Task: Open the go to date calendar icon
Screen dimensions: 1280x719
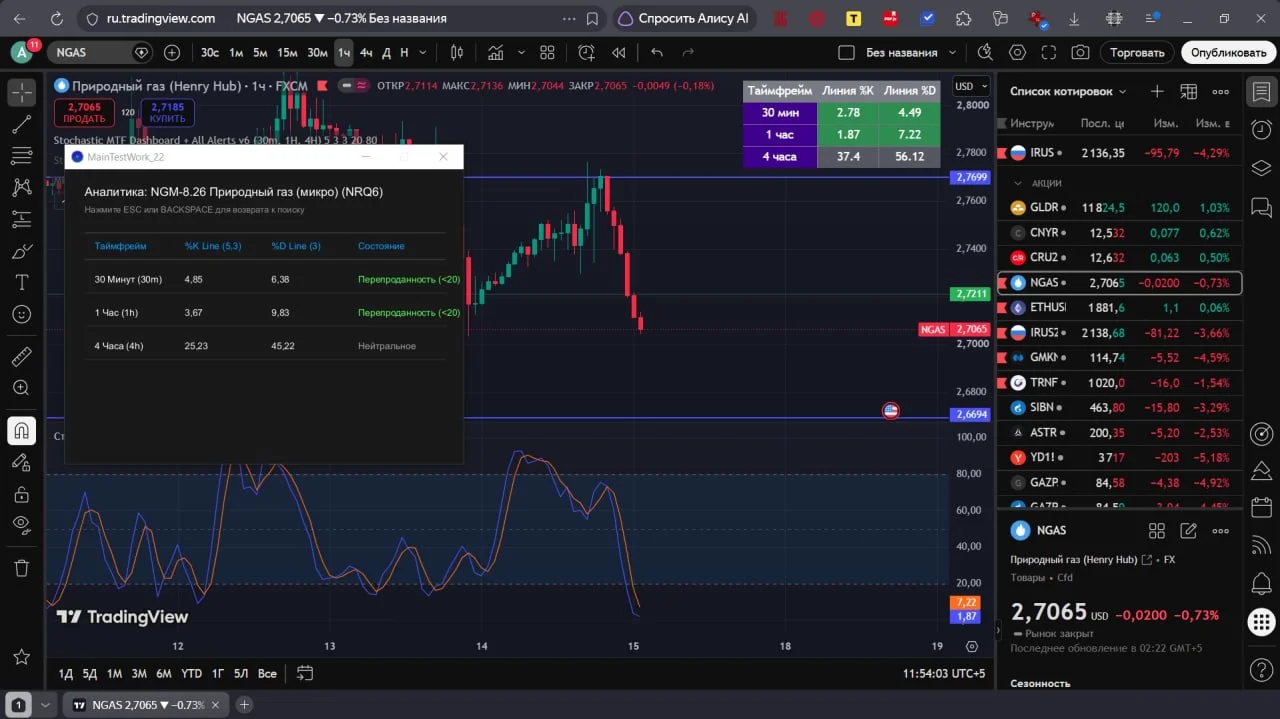Action: 305,673
